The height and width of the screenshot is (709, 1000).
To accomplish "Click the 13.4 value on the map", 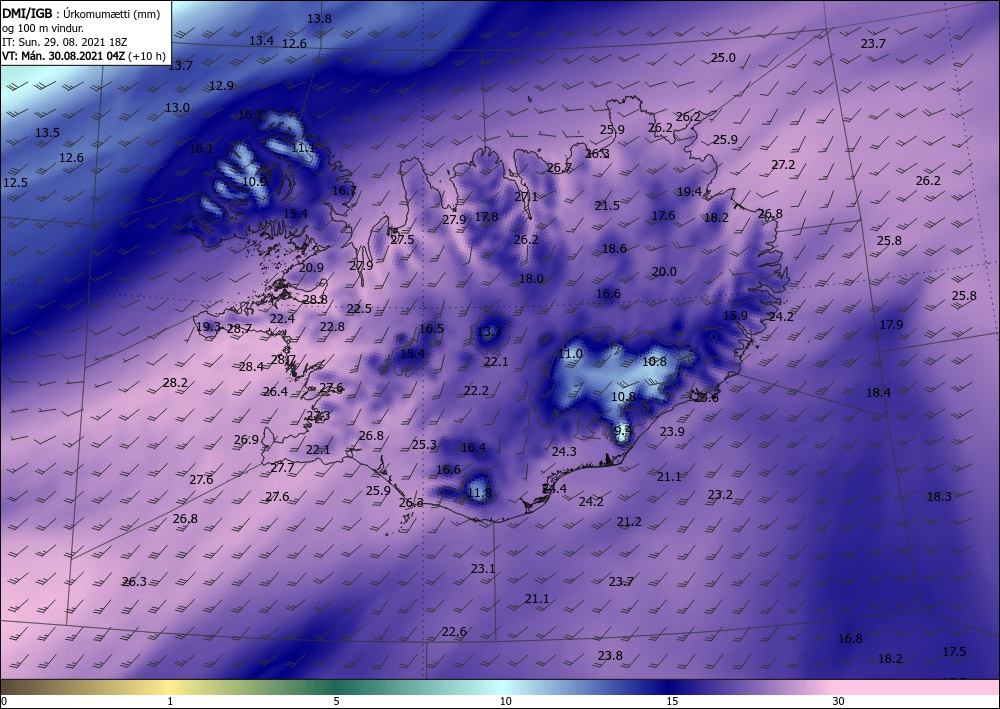I will [261, 40].
